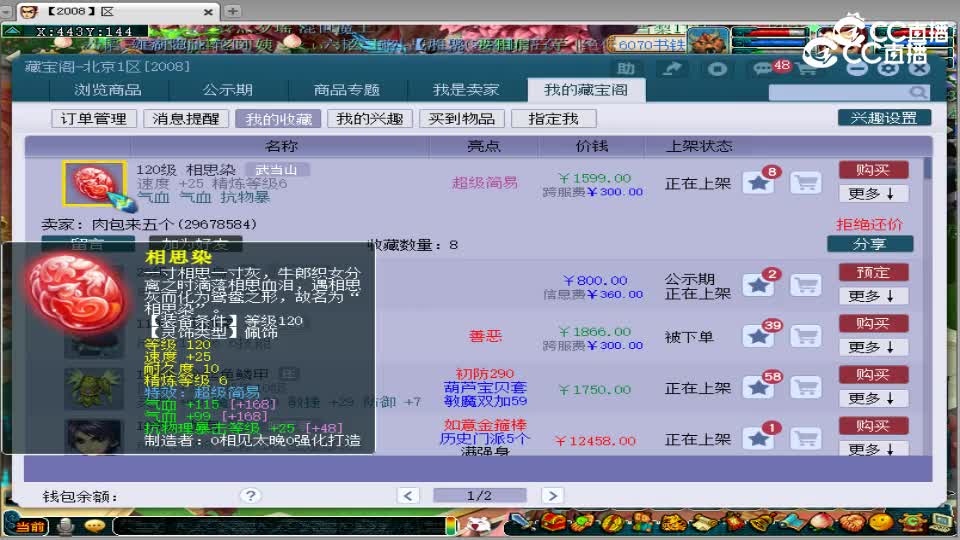This screenshot has height=540, width=960.
Task: Reserve the ￥800.00 item with 预定
Action: (873, 272)
